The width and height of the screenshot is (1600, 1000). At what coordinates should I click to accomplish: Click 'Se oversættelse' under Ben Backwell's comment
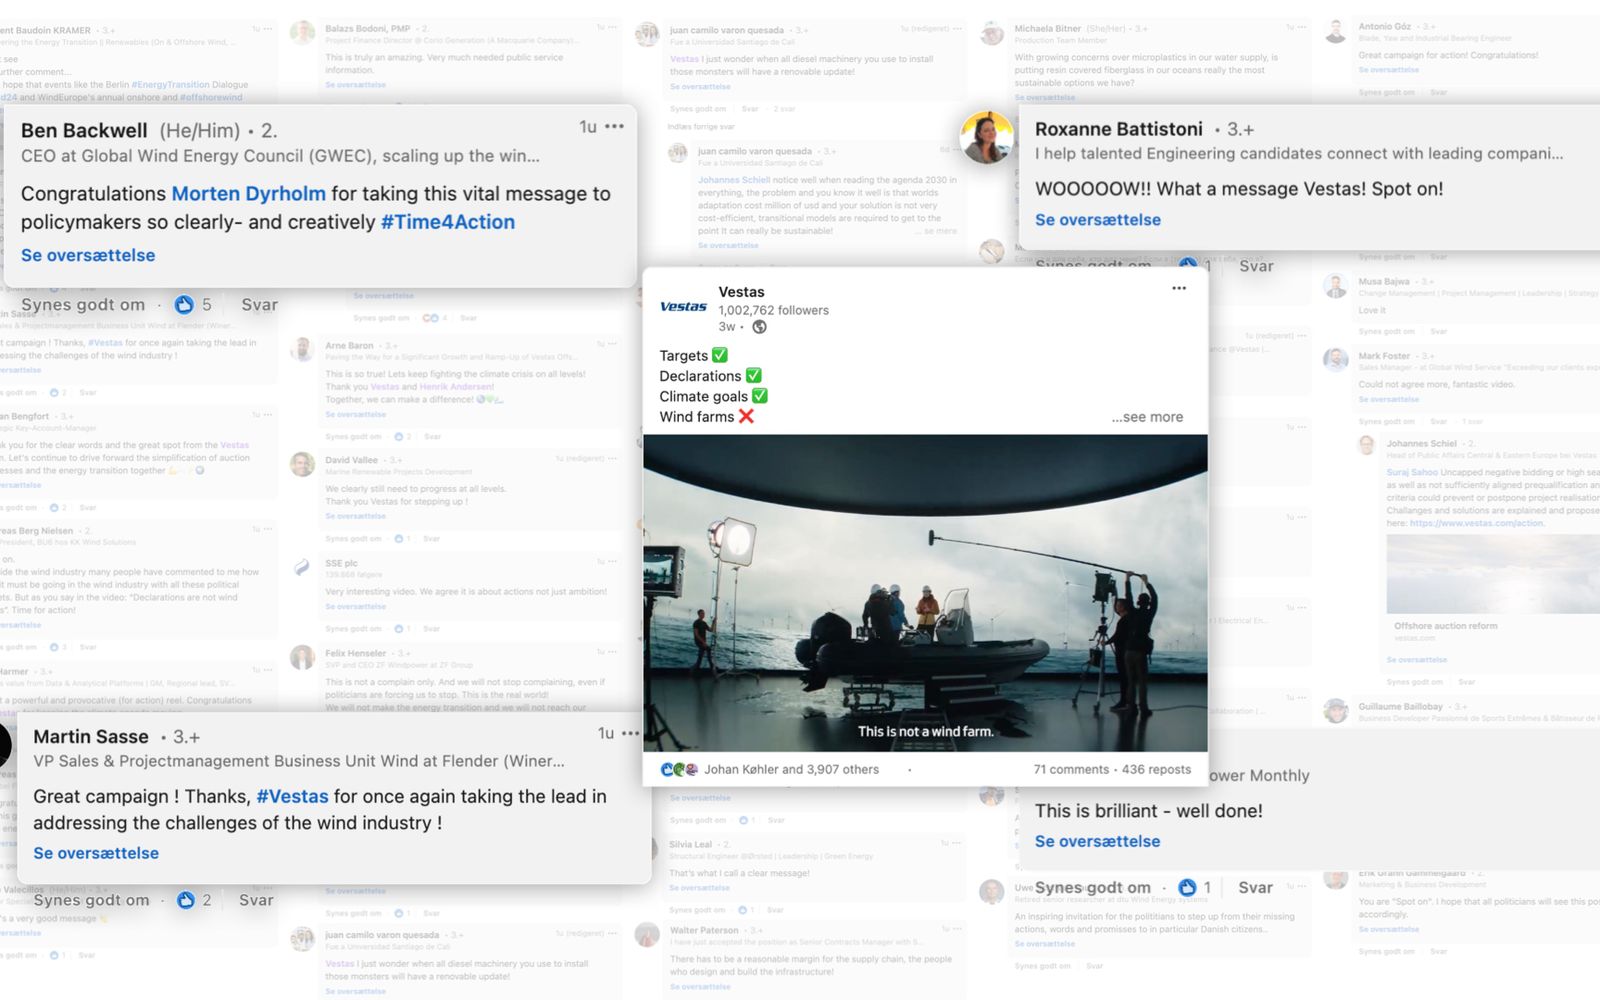click(88, 255)
